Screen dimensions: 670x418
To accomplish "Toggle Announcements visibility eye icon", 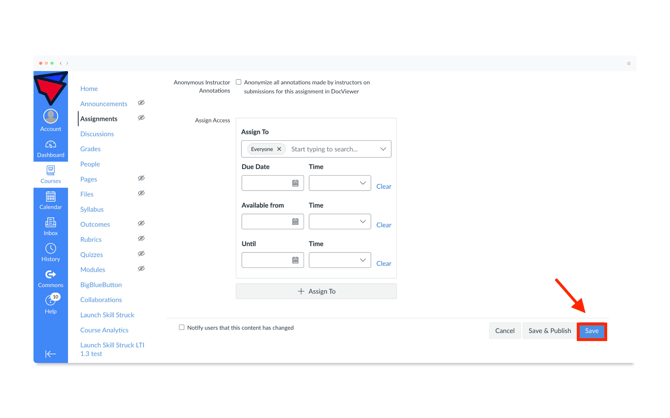I will tap(141, 103).
